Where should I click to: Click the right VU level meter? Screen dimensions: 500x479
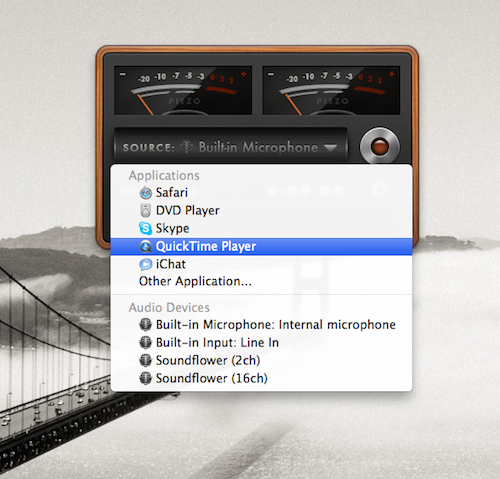tap(331, 91)
